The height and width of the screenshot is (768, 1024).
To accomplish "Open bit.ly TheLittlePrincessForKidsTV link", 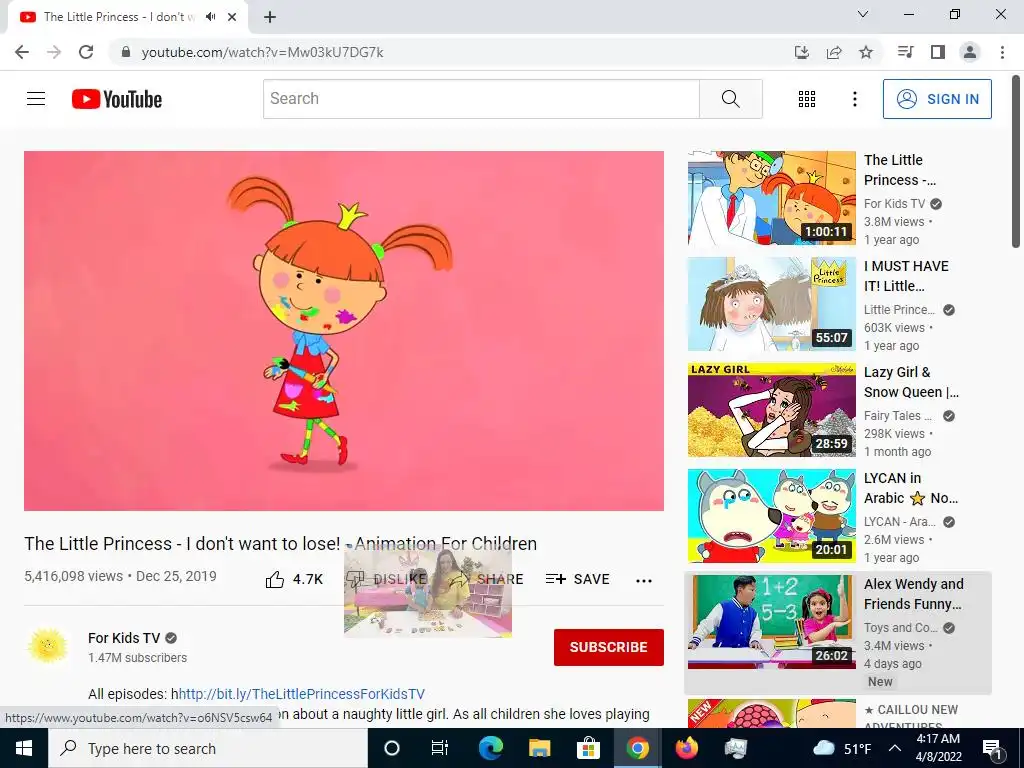I will (x=302, y=694).
